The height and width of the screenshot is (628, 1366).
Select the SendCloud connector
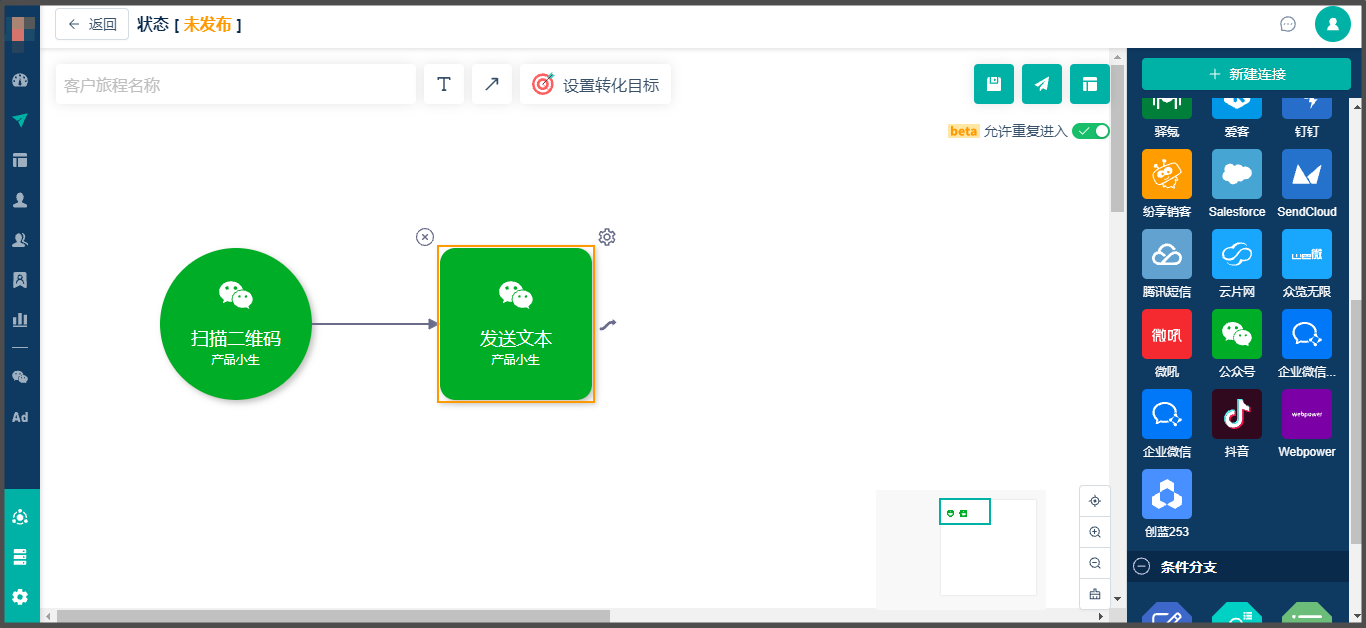pos(1307,184)
